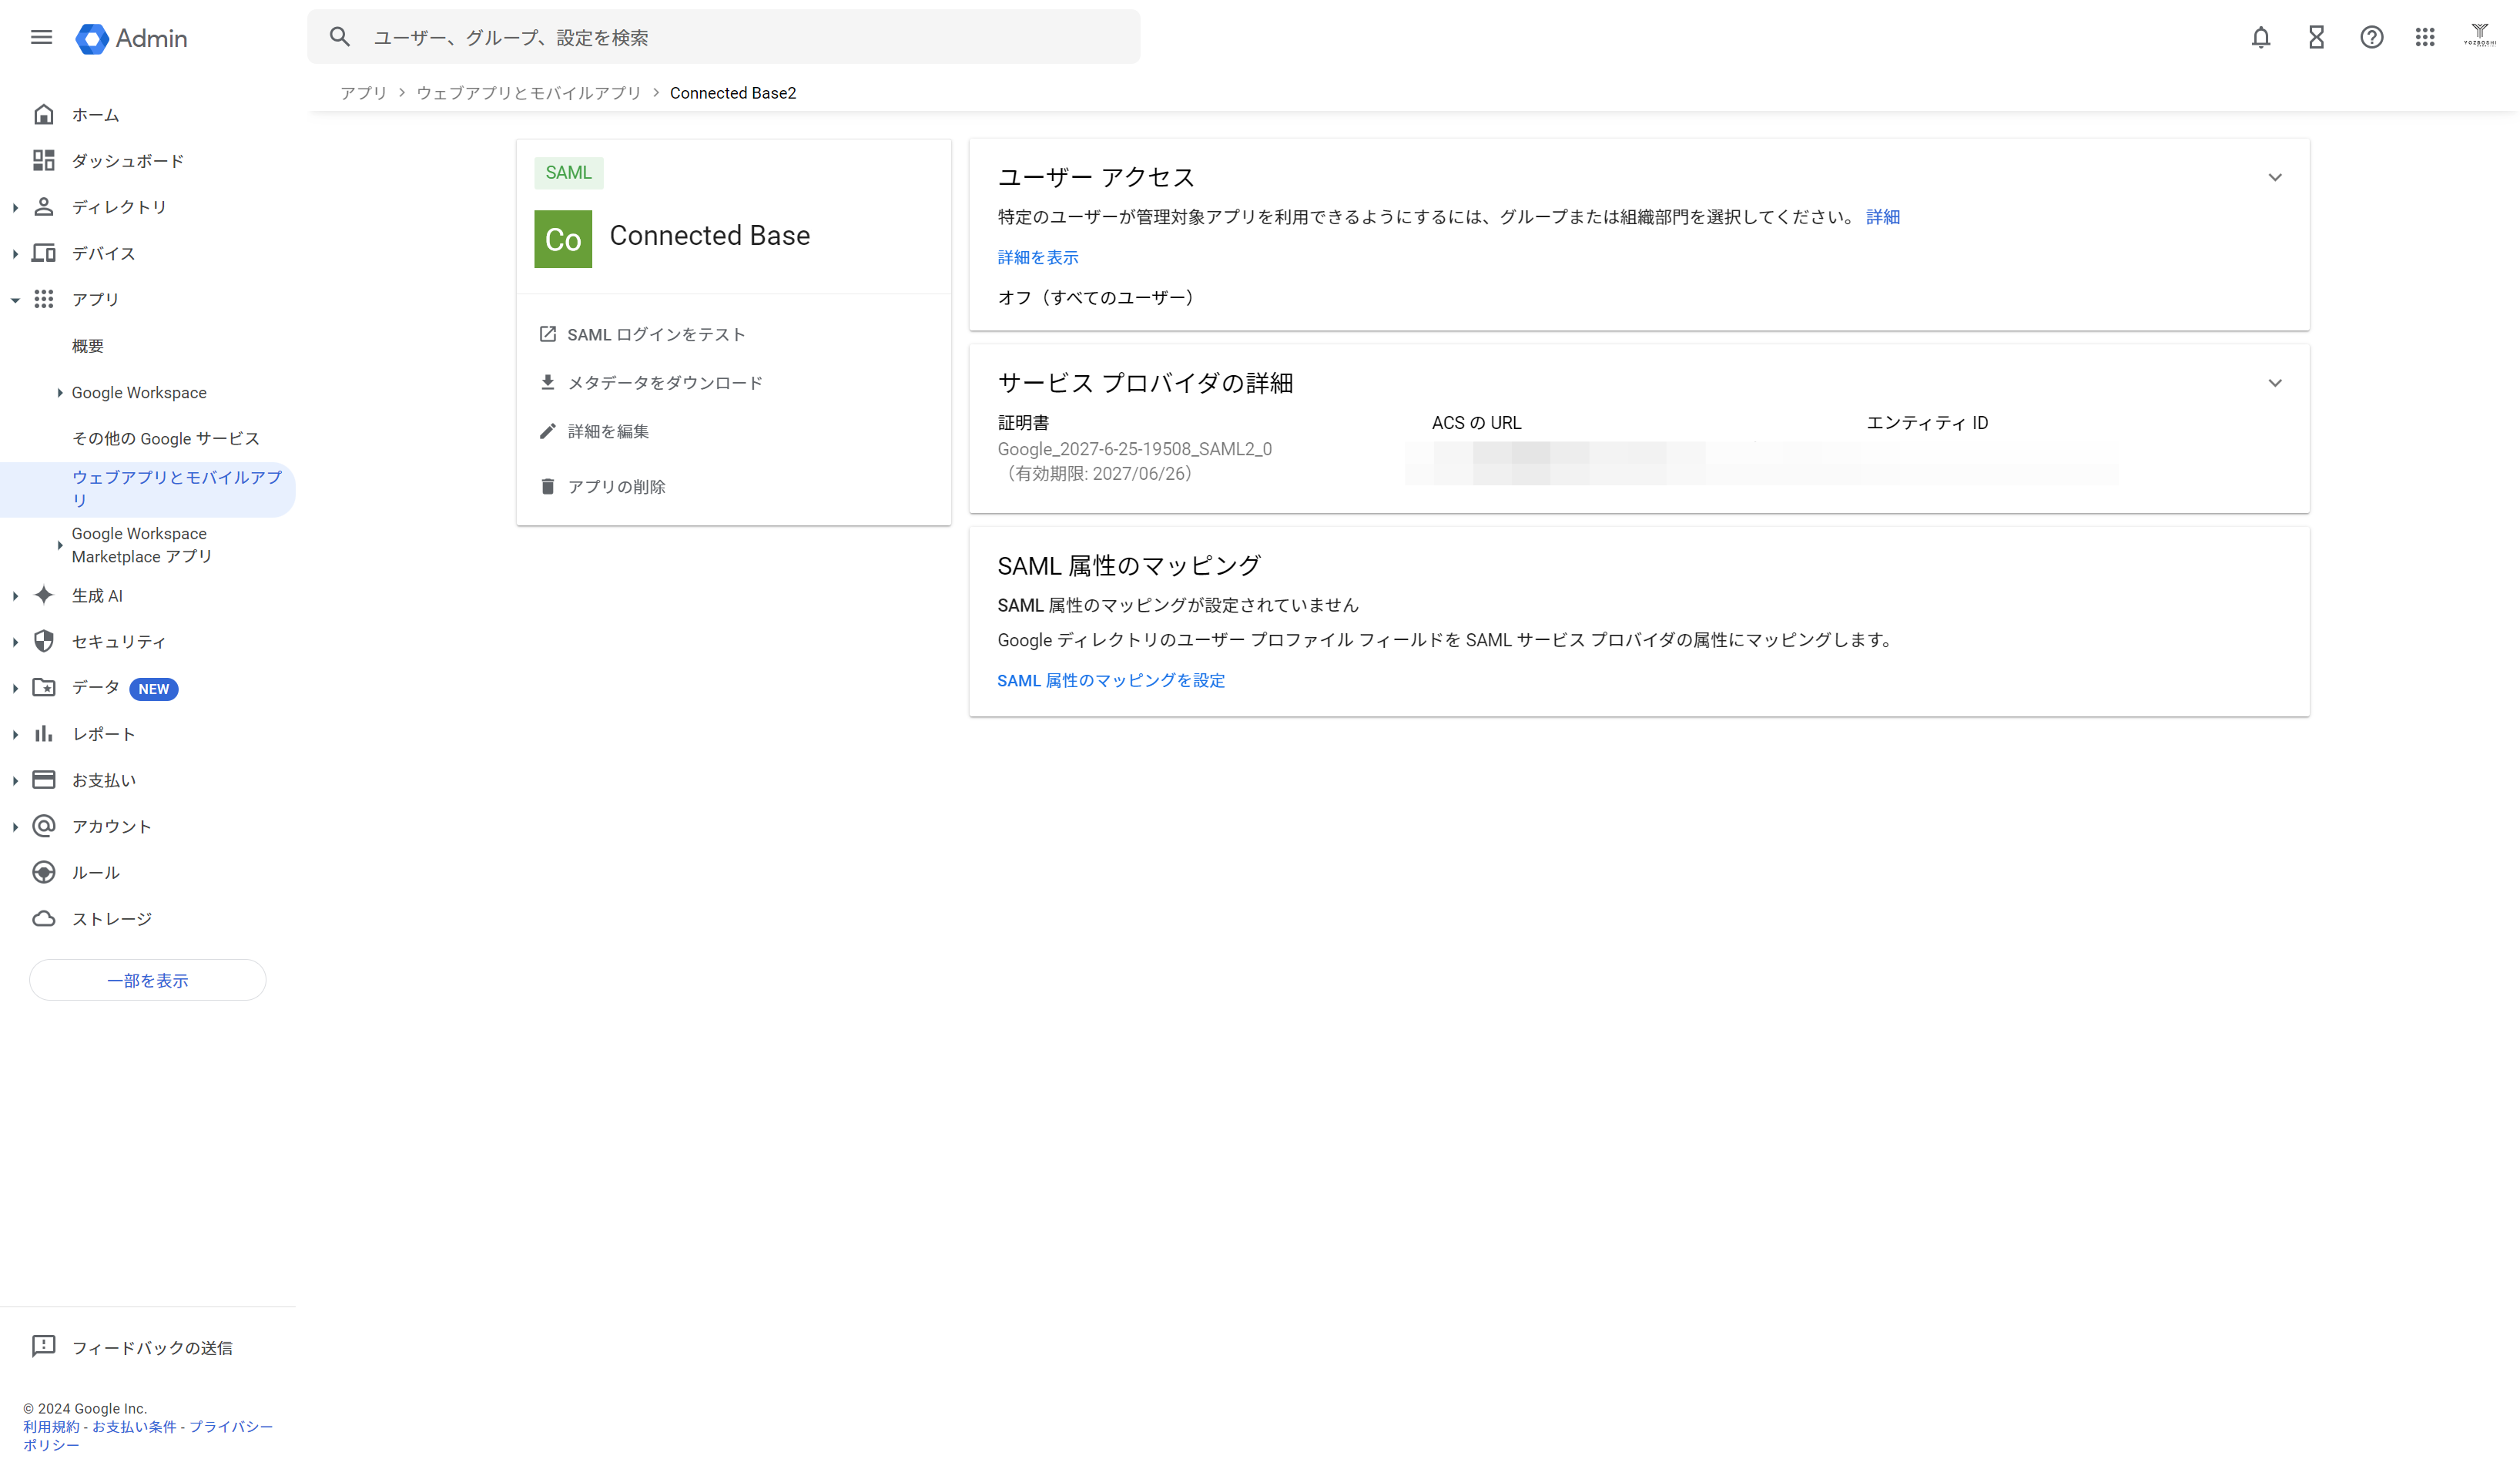This screenshot has height=1469, width=2520.
Task: Open the help question mark icon
Action: click(x=2371, y=38)
